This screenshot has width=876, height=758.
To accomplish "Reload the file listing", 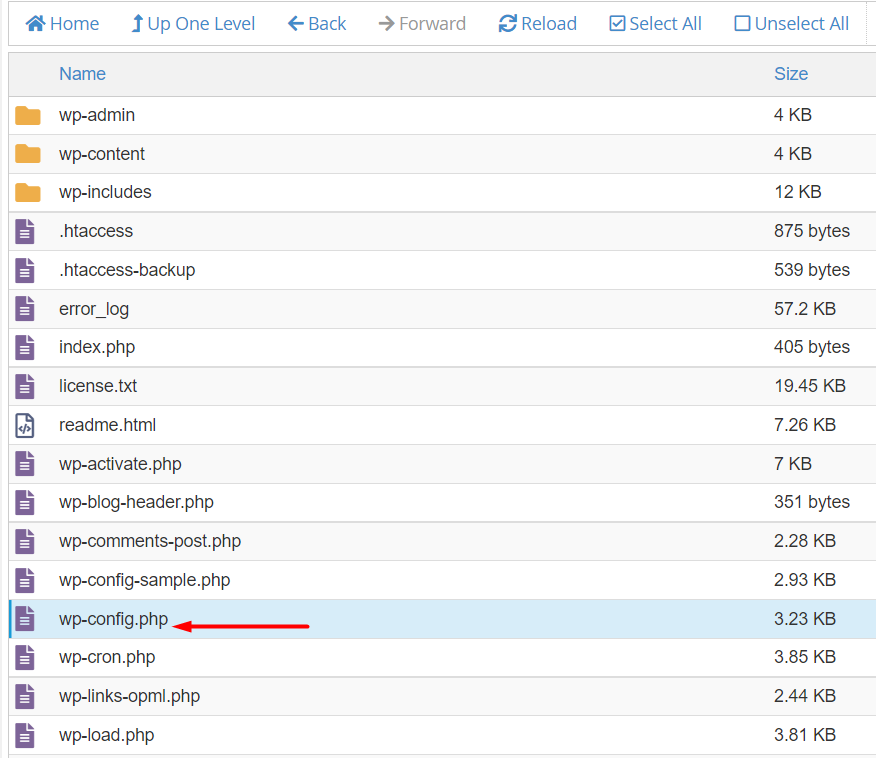I will point(537,23).
